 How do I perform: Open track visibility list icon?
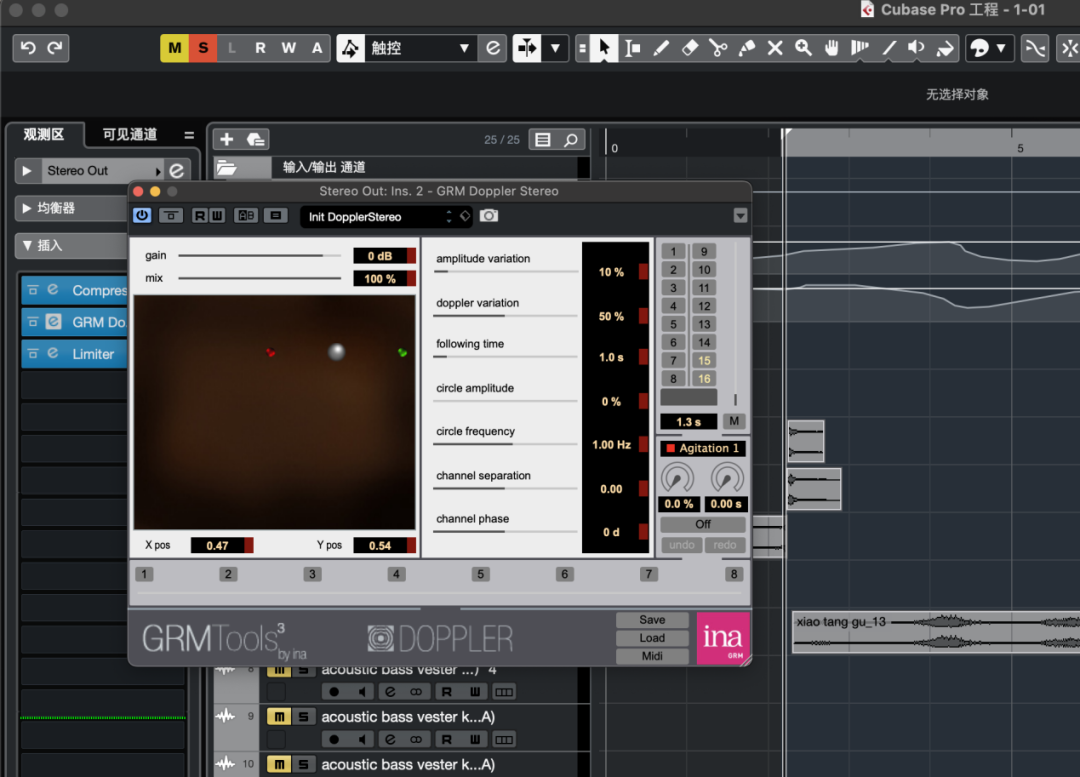[543, 140]
